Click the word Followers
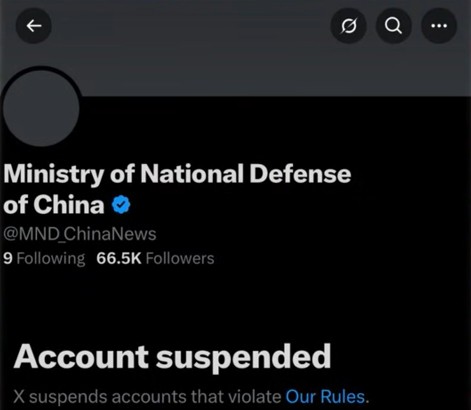 (180, 258)
